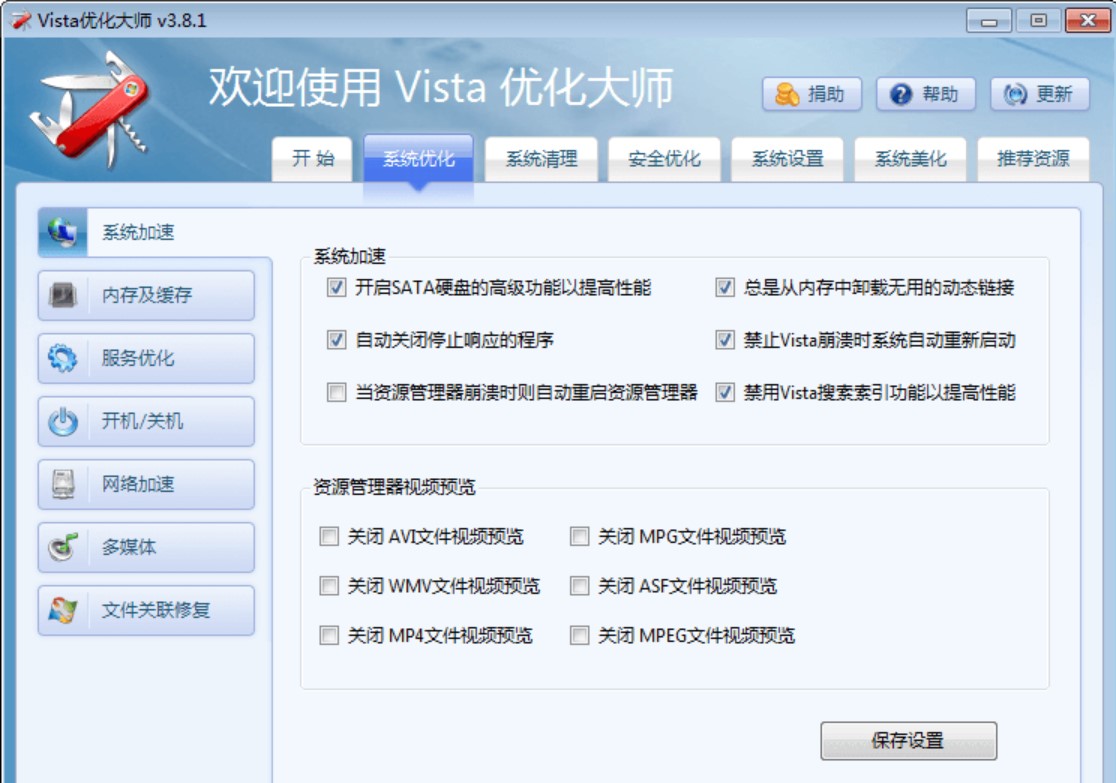Viewport: 1116px width, 783px height.
Task: Click the 更新 update button
Action: tap(1040, 94)
